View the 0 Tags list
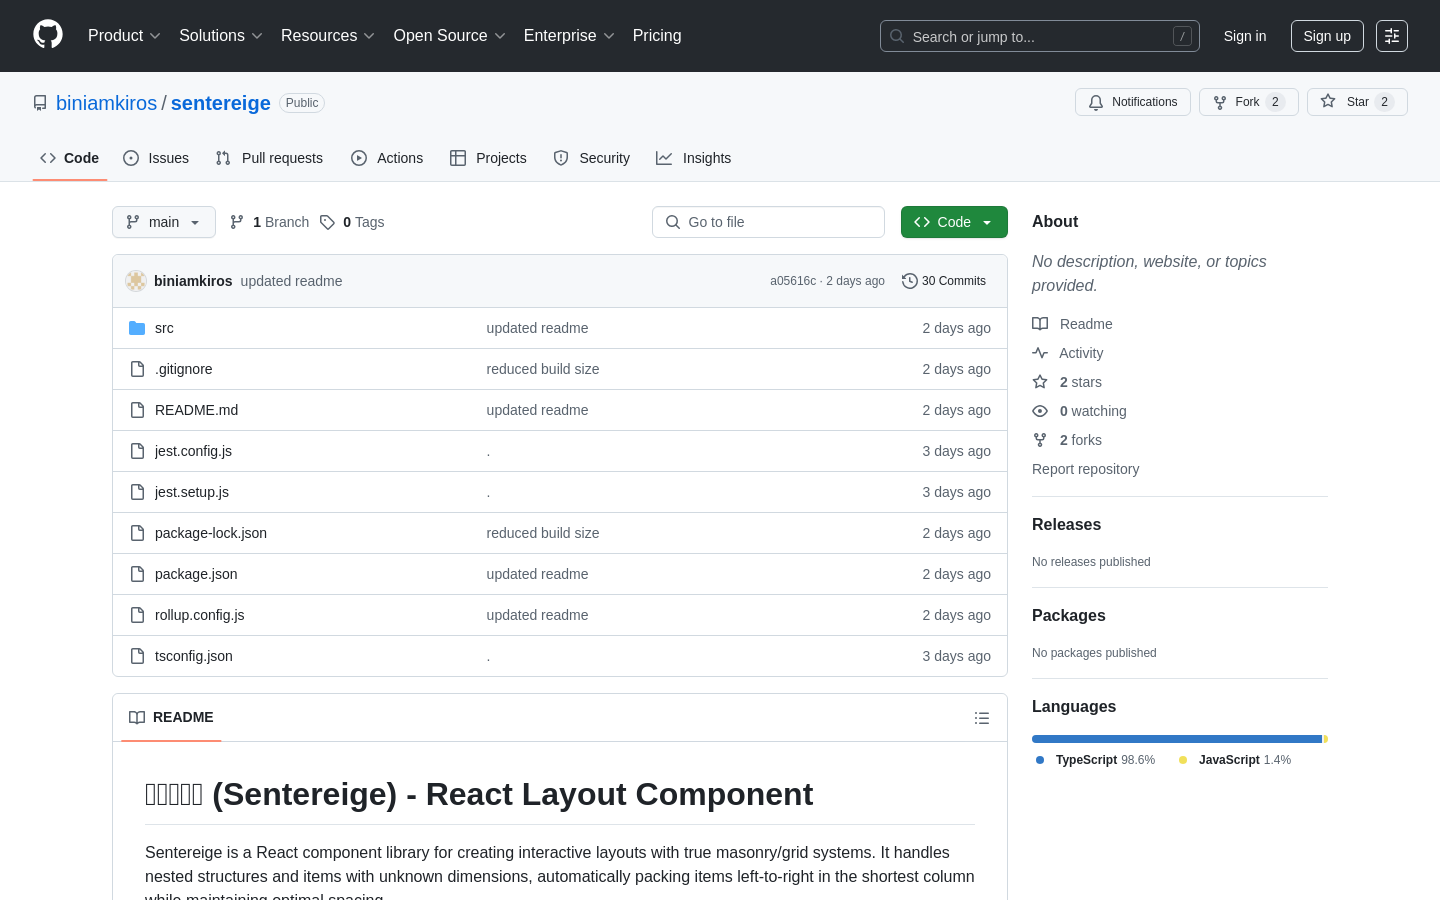1440x900 pixels. tap(352, 222)
